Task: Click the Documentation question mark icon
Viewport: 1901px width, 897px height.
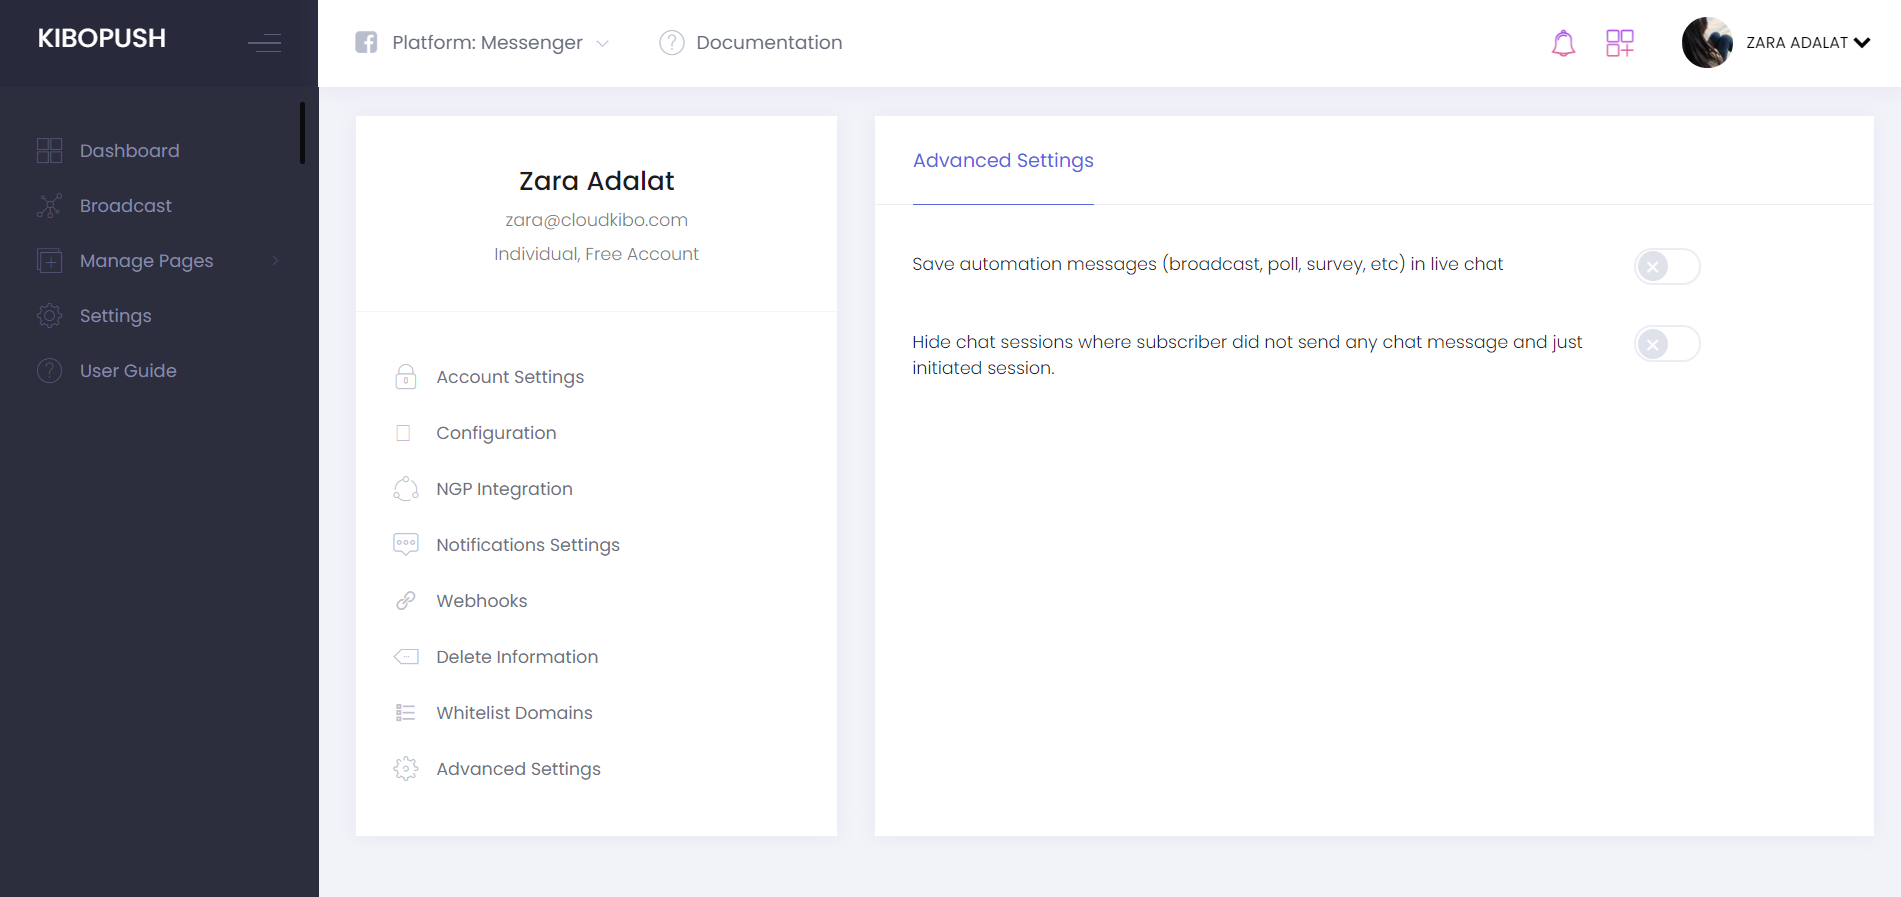Action: (x=672, y=43)
